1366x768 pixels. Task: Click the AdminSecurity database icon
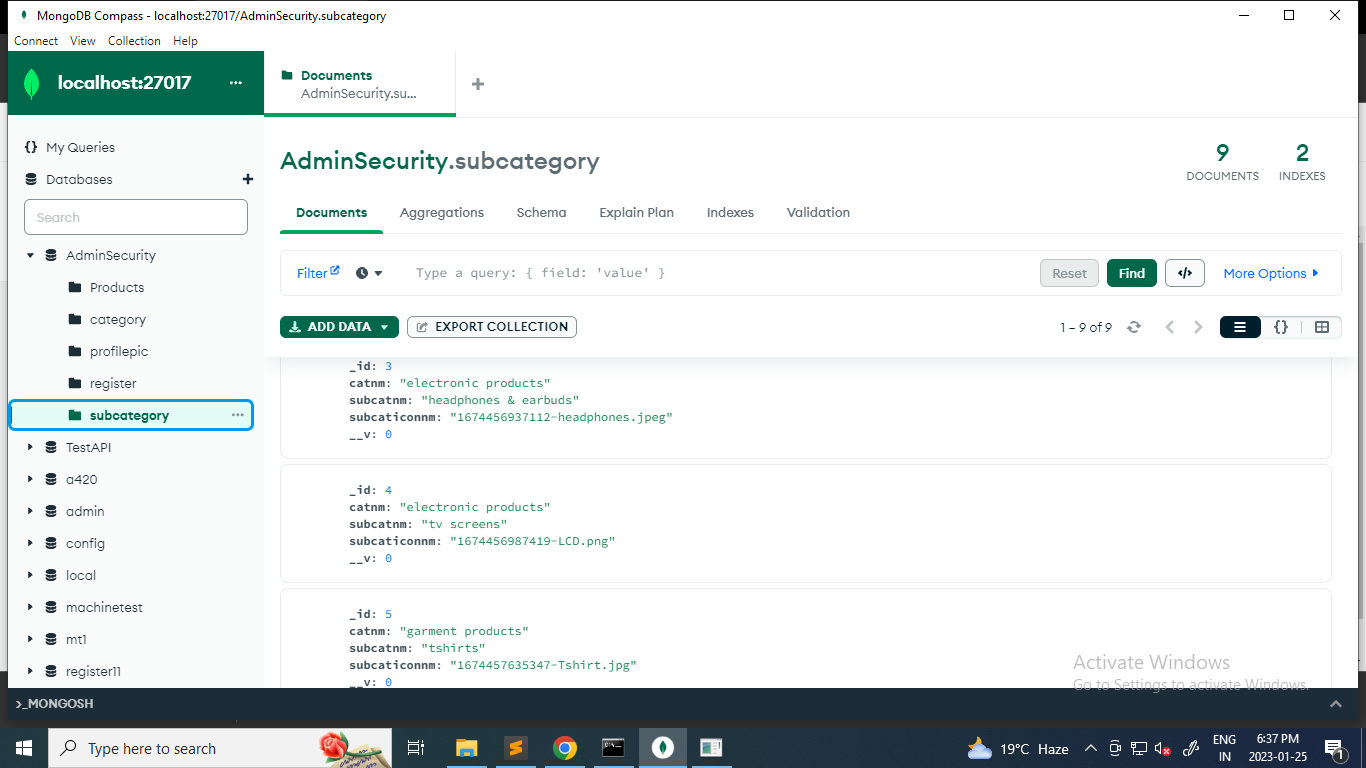tap(51, 255)
